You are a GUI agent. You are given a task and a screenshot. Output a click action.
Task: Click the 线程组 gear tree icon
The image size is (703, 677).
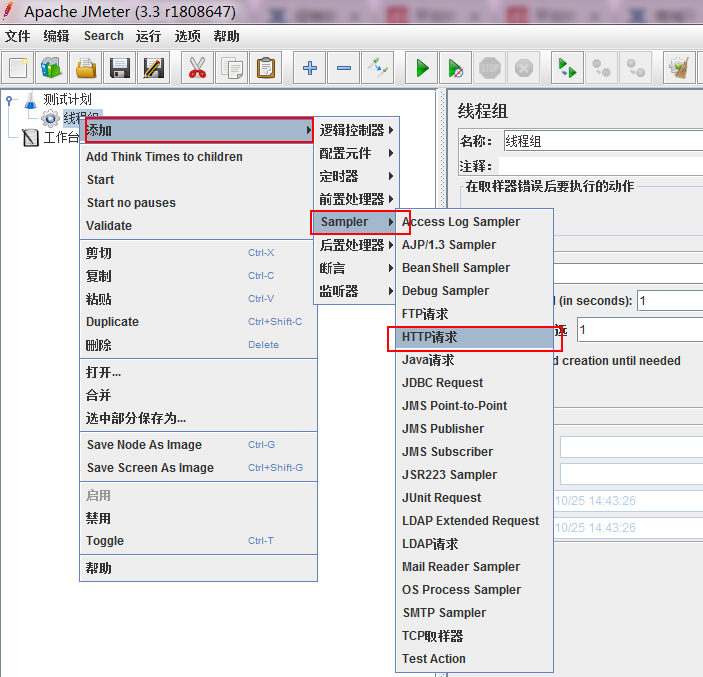pyautogui.click(x=50, y=118)
